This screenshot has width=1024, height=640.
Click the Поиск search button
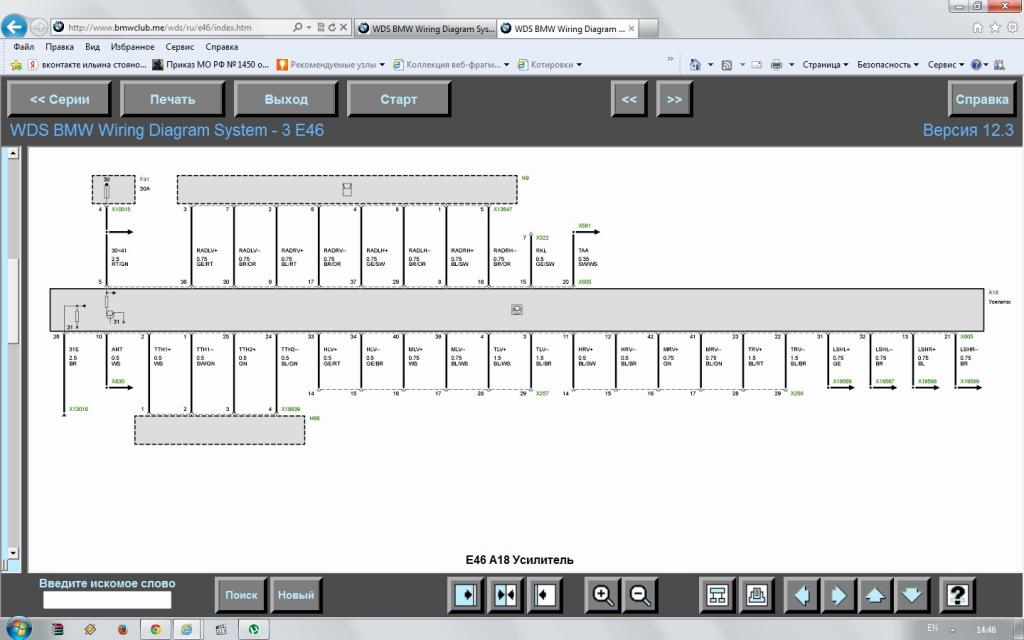point(241,595)
